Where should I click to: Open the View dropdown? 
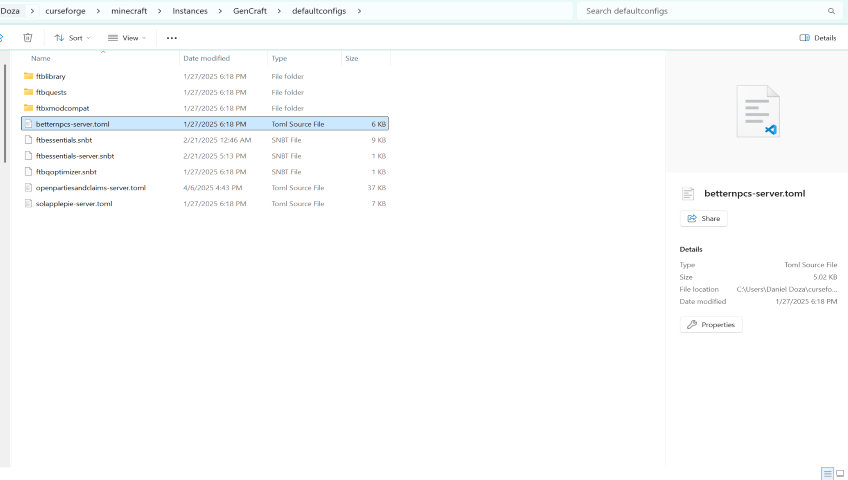coord(127,38)
